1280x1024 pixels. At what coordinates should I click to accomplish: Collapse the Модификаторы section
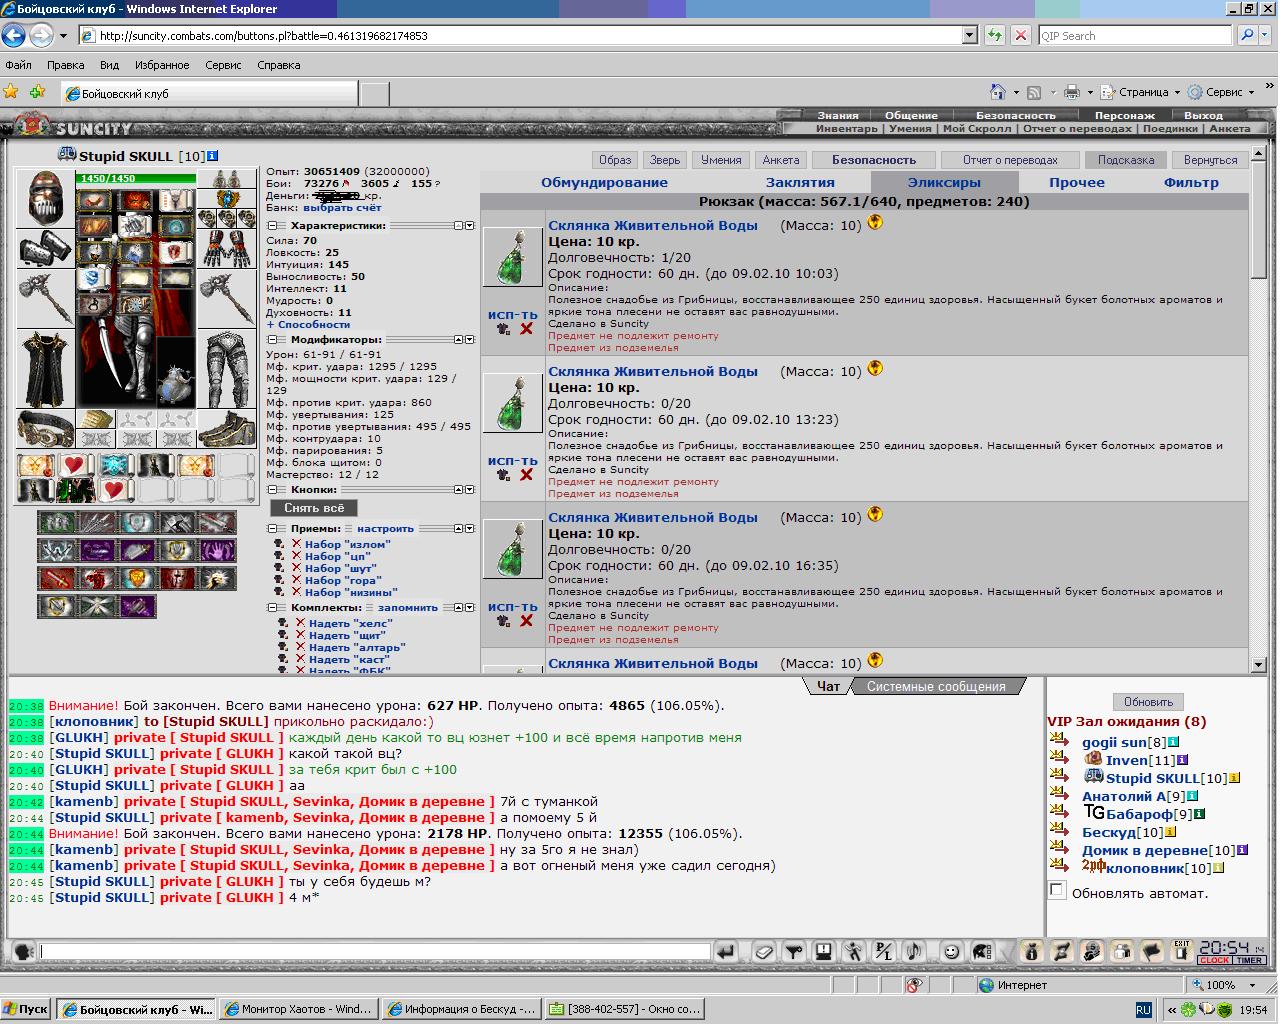pyautogui.click(x=272, y=340)
